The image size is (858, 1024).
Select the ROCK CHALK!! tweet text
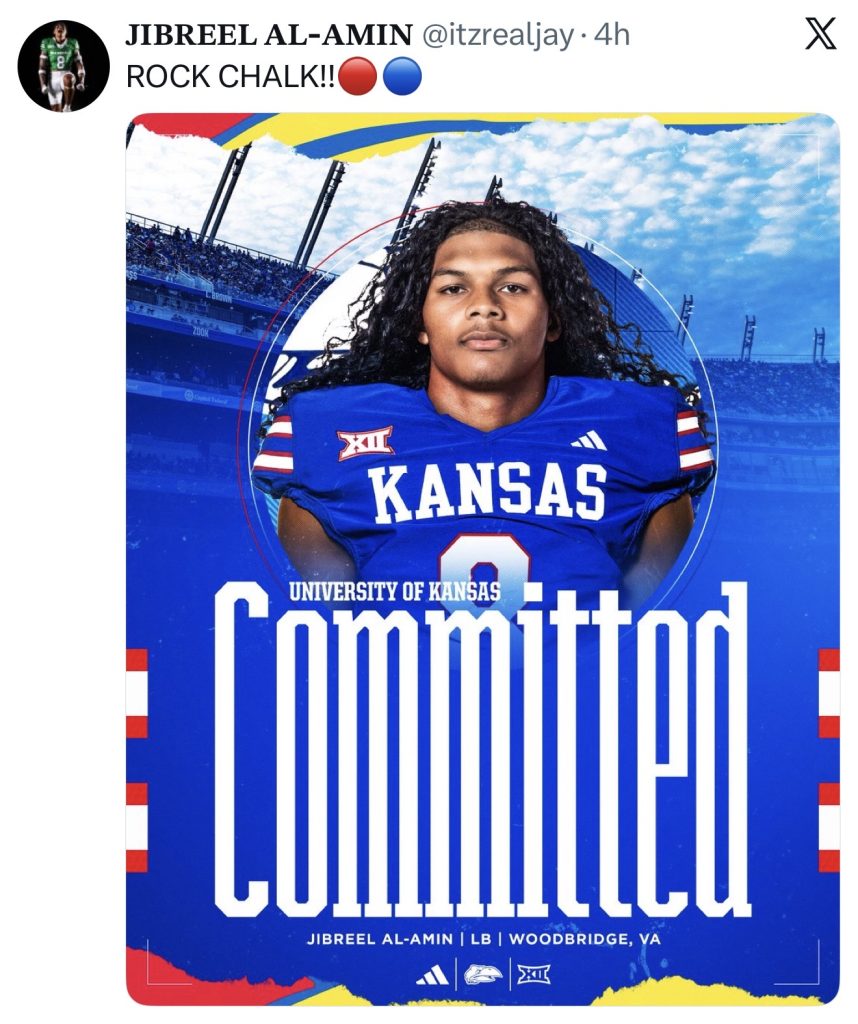coord(232,77)
